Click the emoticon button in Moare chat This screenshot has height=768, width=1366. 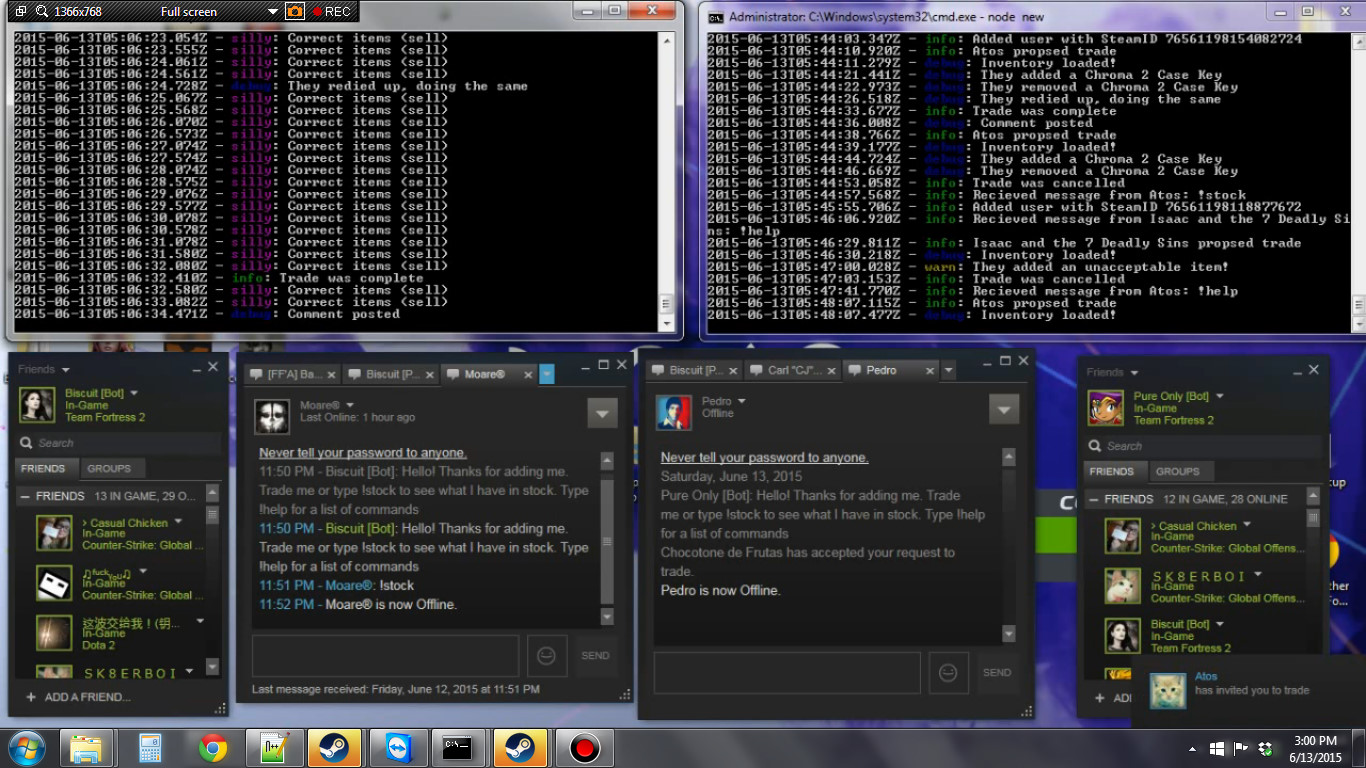546,656
